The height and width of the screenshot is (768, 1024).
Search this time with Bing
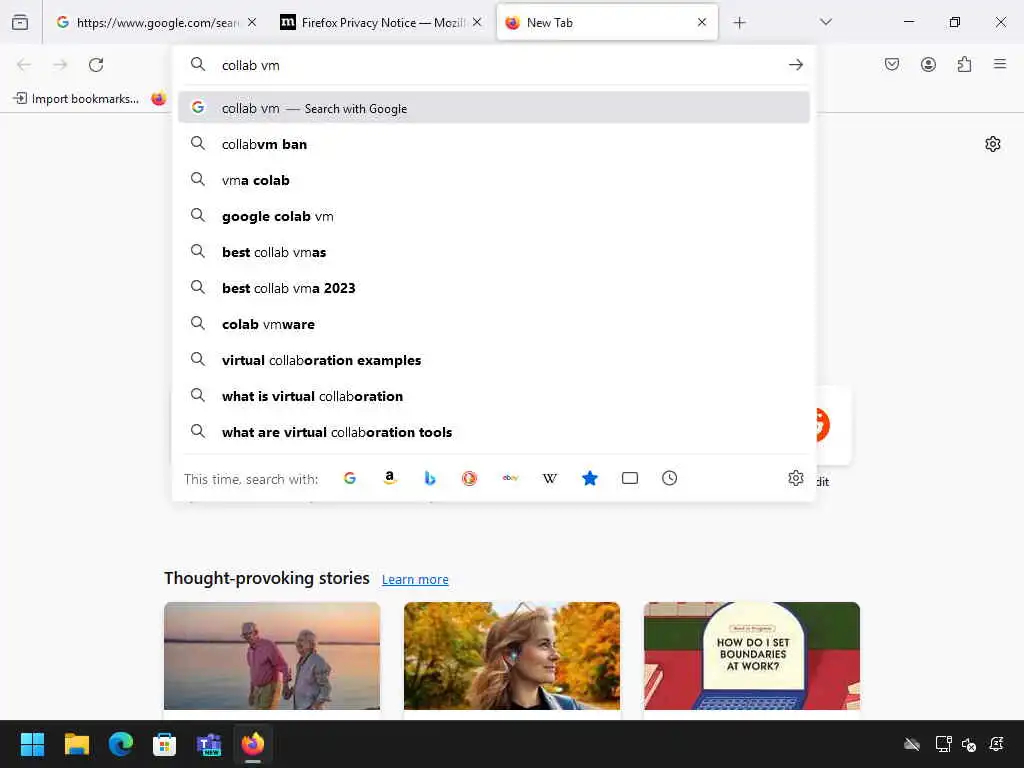tap(430, 478)
